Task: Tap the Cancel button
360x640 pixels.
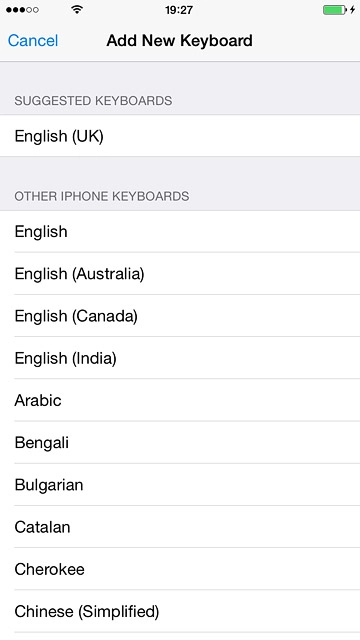Action: 33,41
